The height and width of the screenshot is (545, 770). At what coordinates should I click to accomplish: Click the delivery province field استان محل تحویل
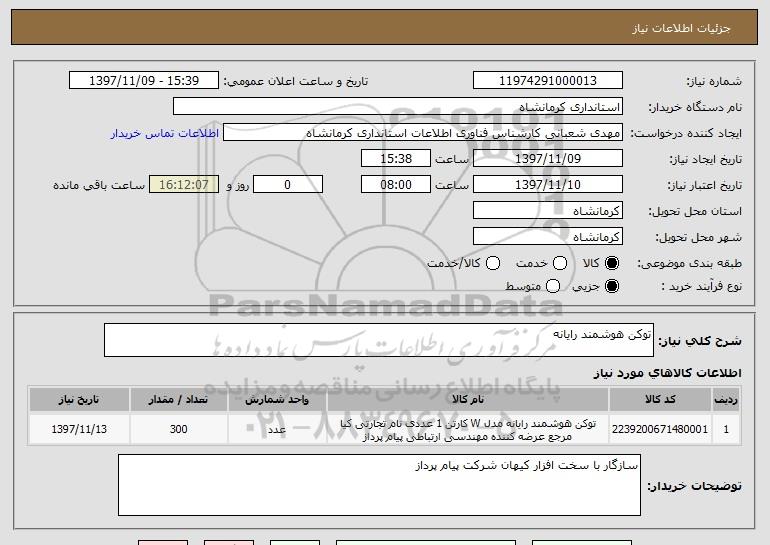(x=548, y=211)
